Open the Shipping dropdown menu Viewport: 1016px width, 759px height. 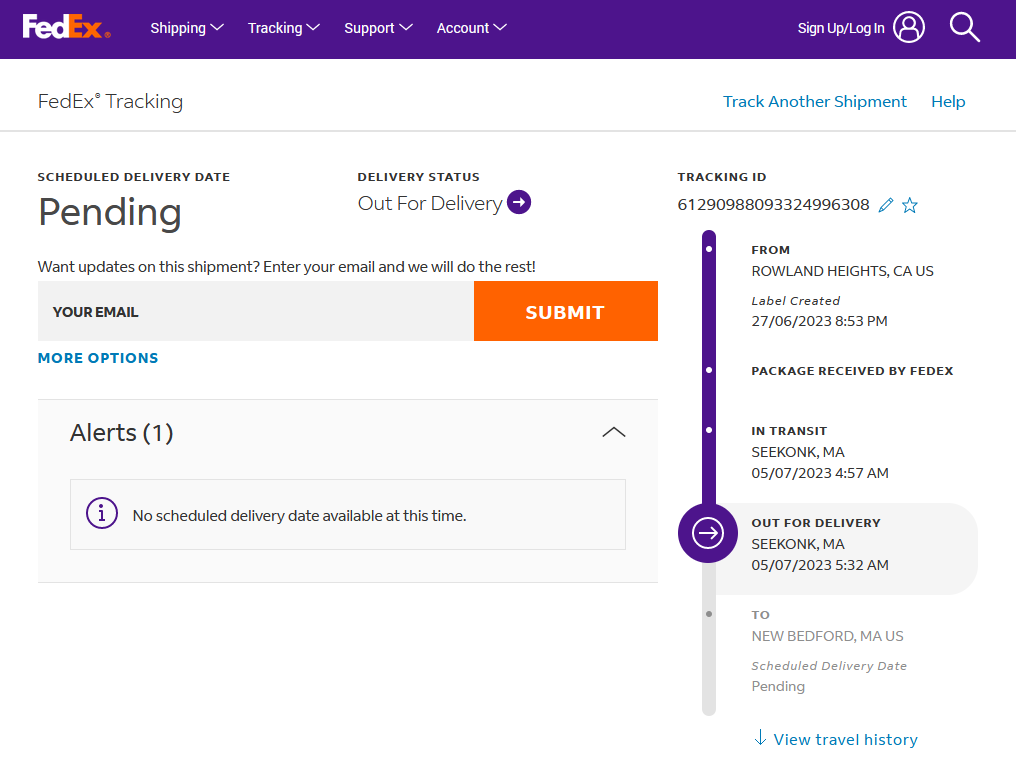[187, 28]
